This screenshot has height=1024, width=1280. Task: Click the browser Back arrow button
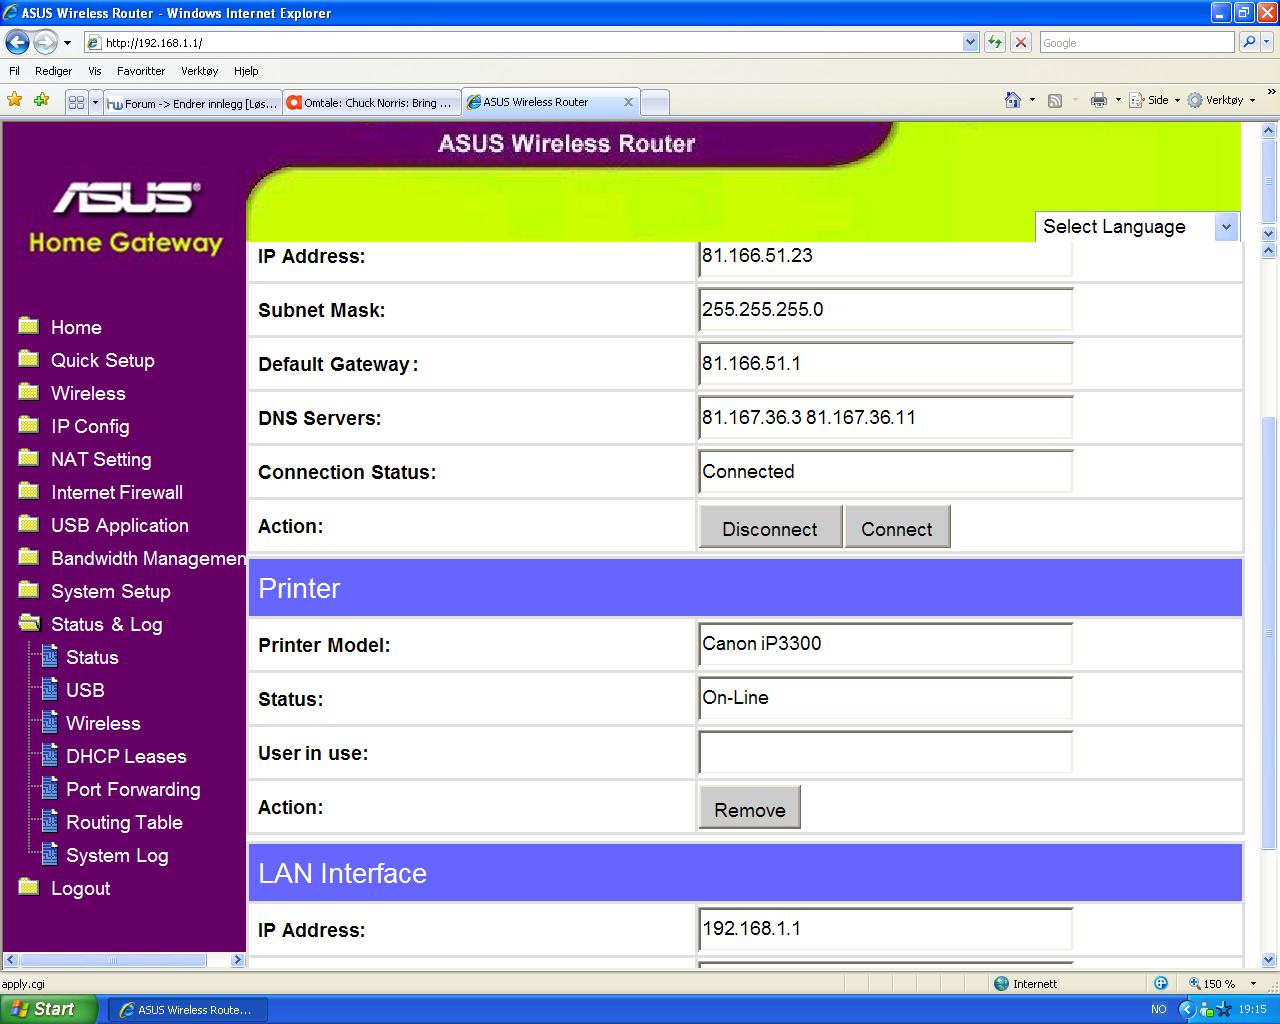[17, 42]
